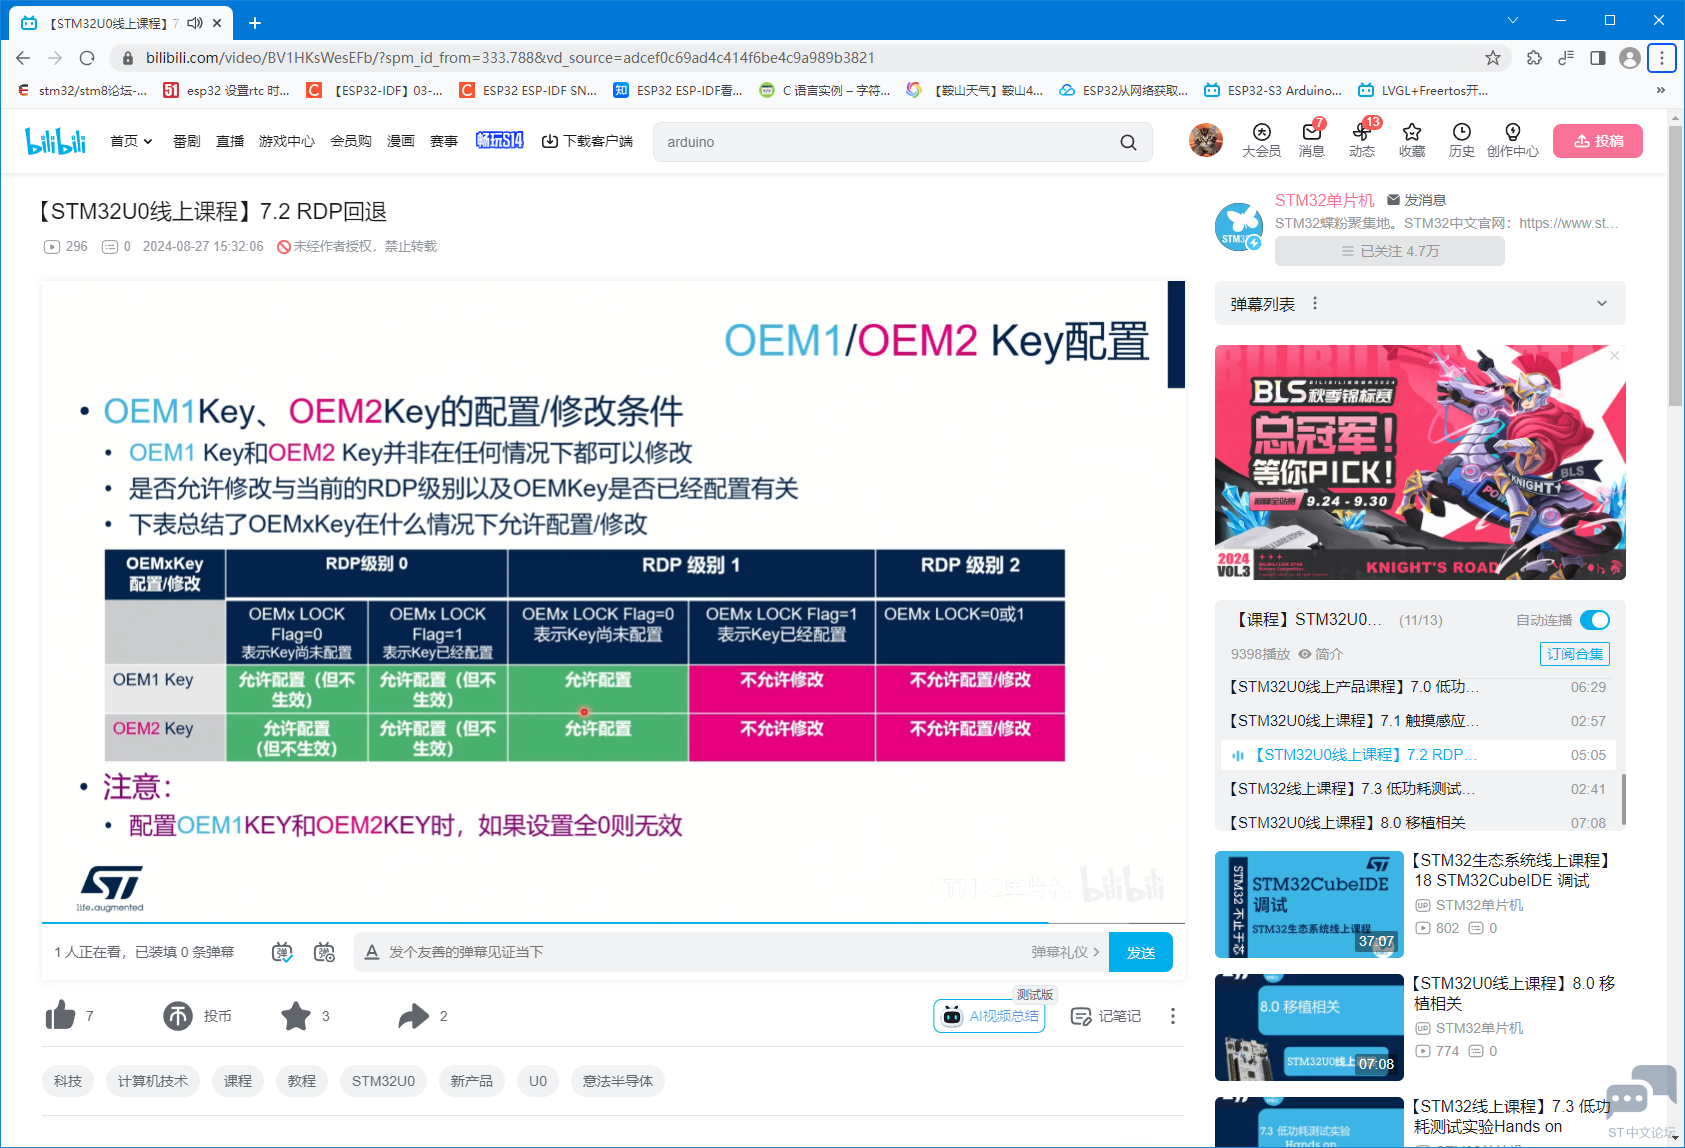Click the user avatar in header
Viewport: 1685px width, 1148px height.
tap(1206, 140)
